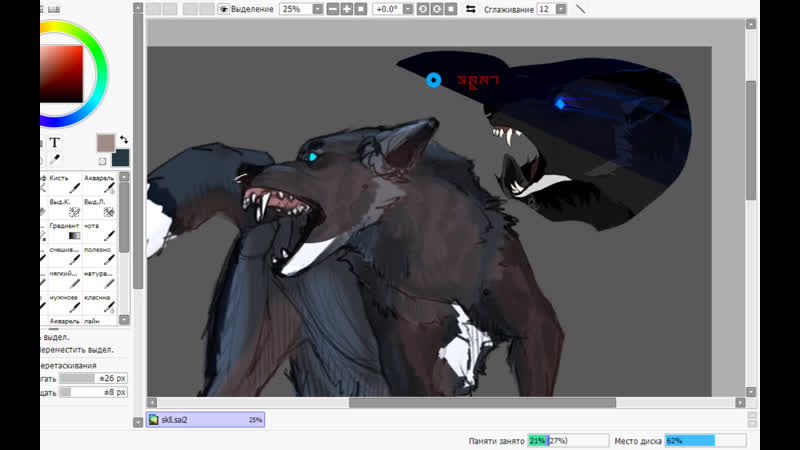The height and width of the screenshot is (450, 800).
Task: Click the 25% zoom value field
Action: [296, 9]
